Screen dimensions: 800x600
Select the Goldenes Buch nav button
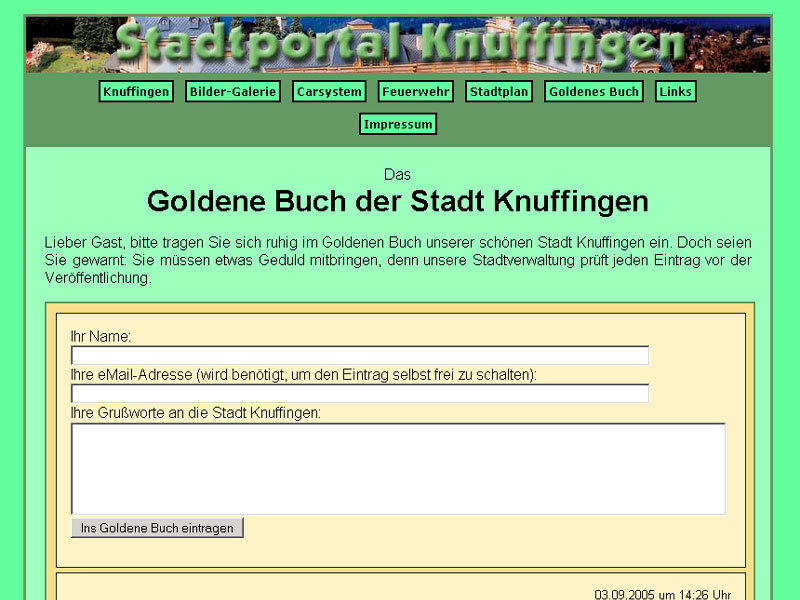point(594,91)
